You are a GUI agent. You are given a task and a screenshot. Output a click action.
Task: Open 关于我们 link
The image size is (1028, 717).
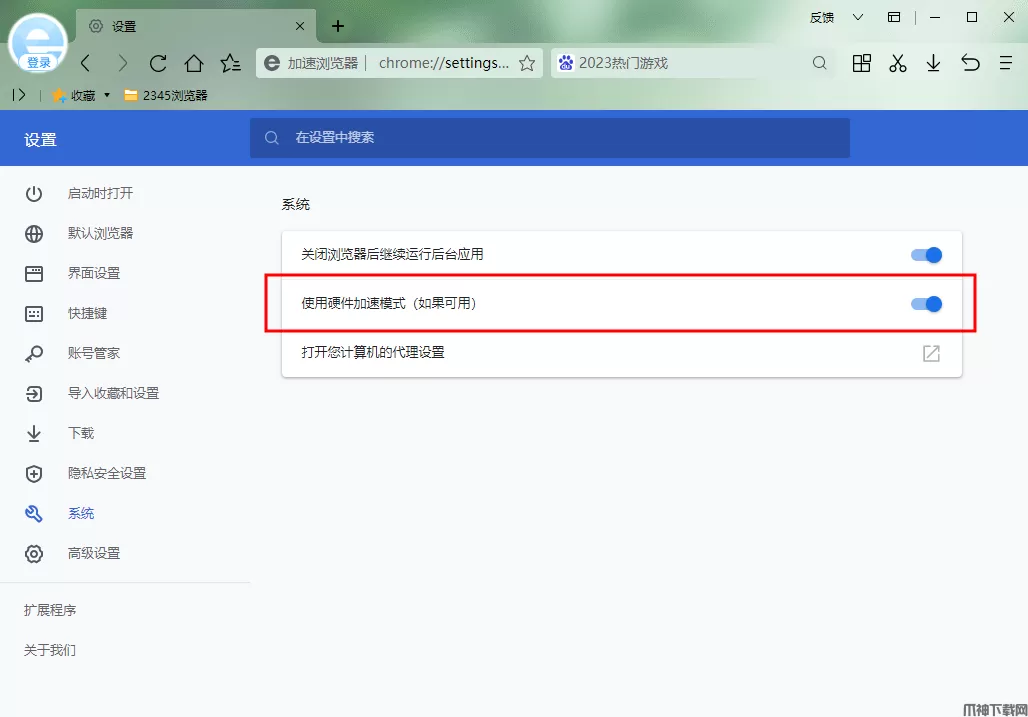coord(50,650)
